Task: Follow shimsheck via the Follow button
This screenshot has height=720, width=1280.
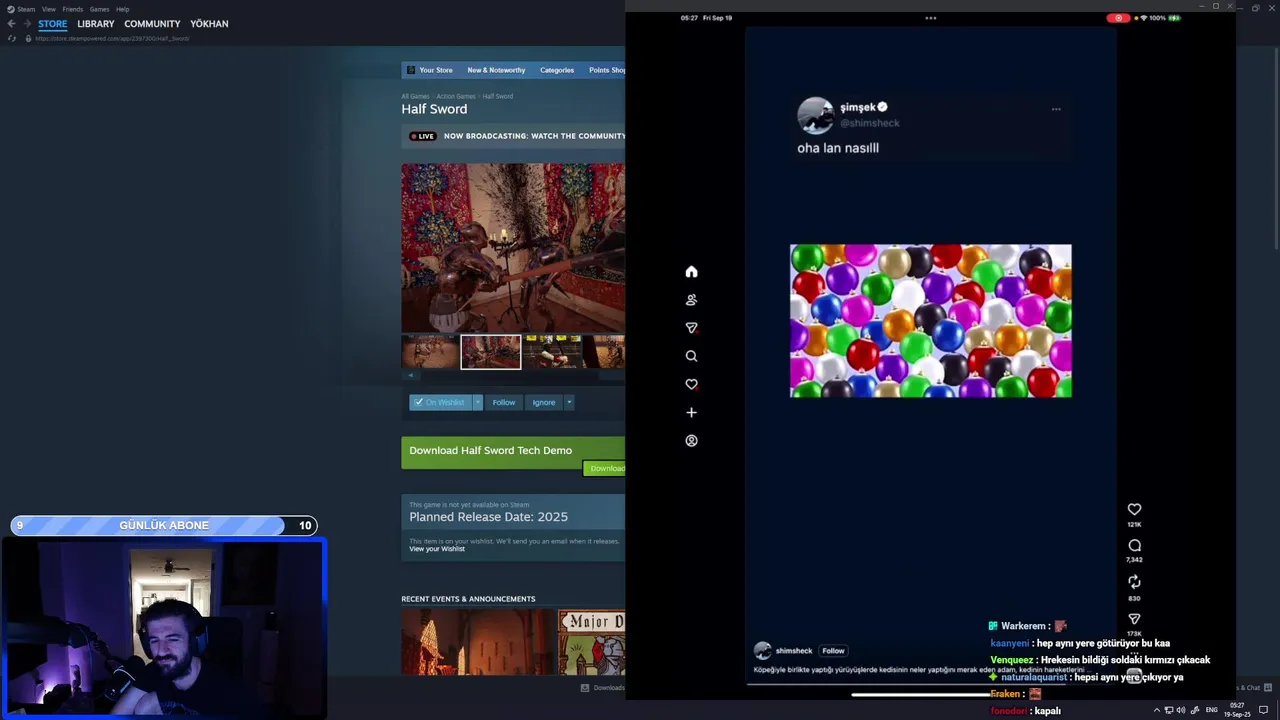Action: [833, 651]
